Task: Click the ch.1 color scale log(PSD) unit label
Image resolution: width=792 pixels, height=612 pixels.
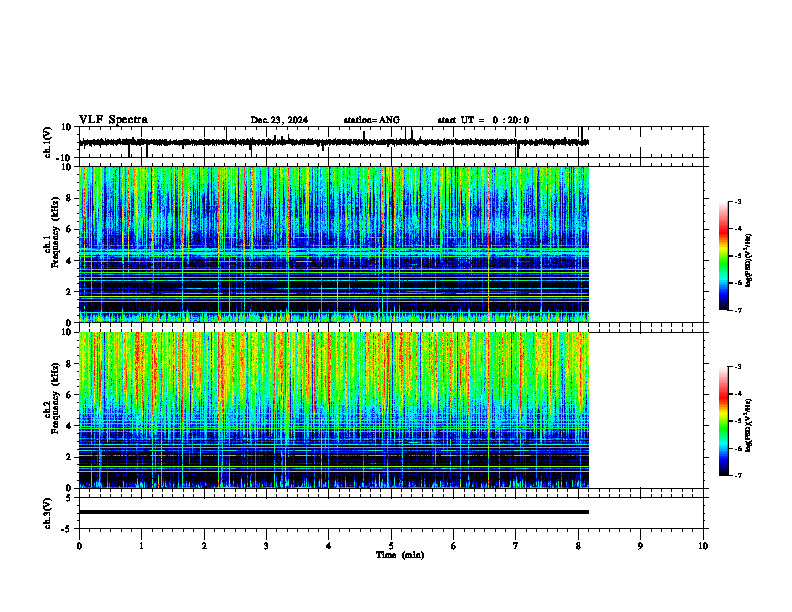Action: click(749, 260)
